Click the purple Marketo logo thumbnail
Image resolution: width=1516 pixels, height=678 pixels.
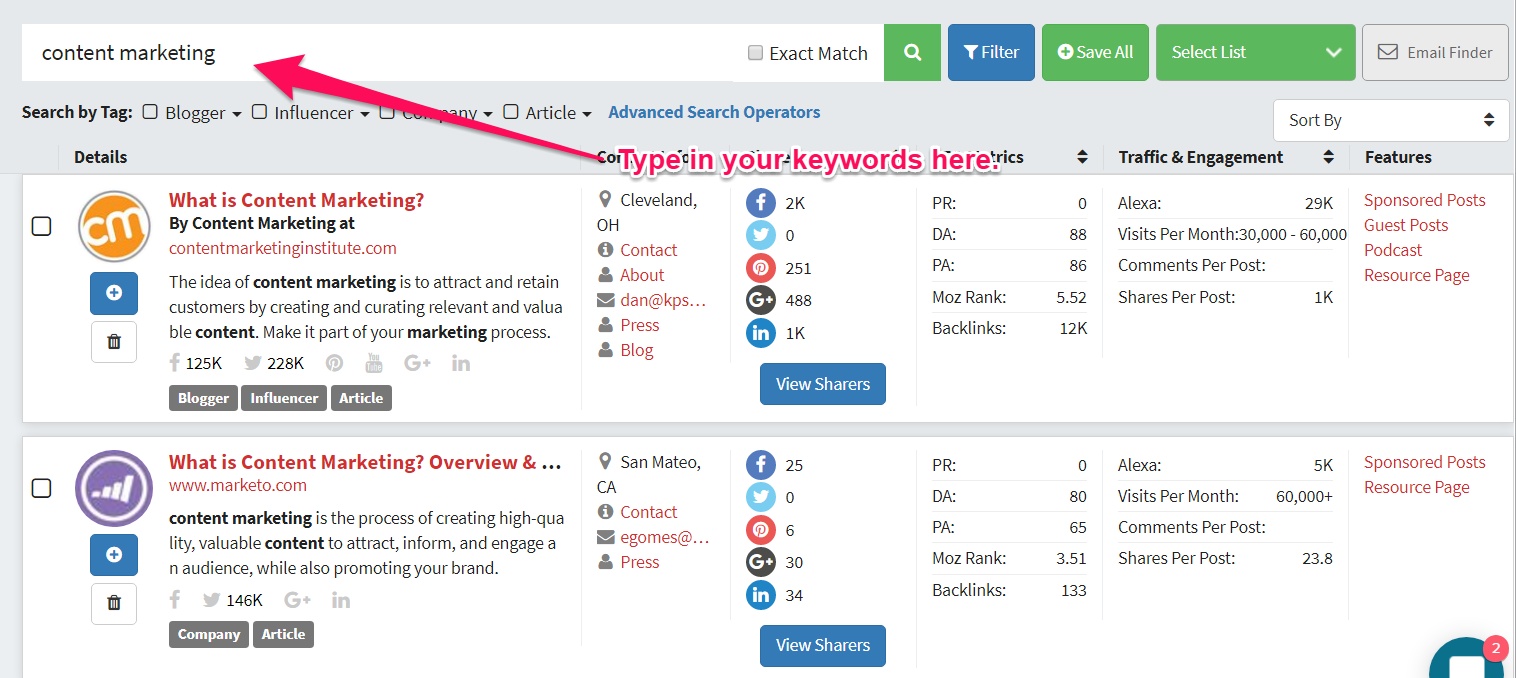tap(114, 488)
